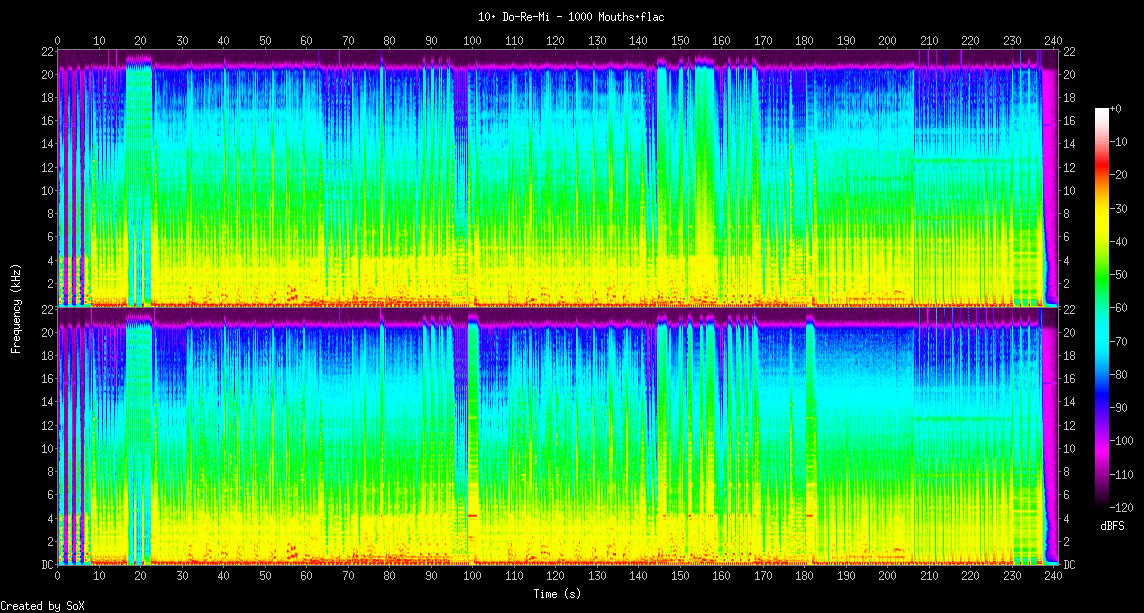Click the "DC" label left of lower channel
The height and width of the screenshot is (613, 1144).
coord(47,564)
